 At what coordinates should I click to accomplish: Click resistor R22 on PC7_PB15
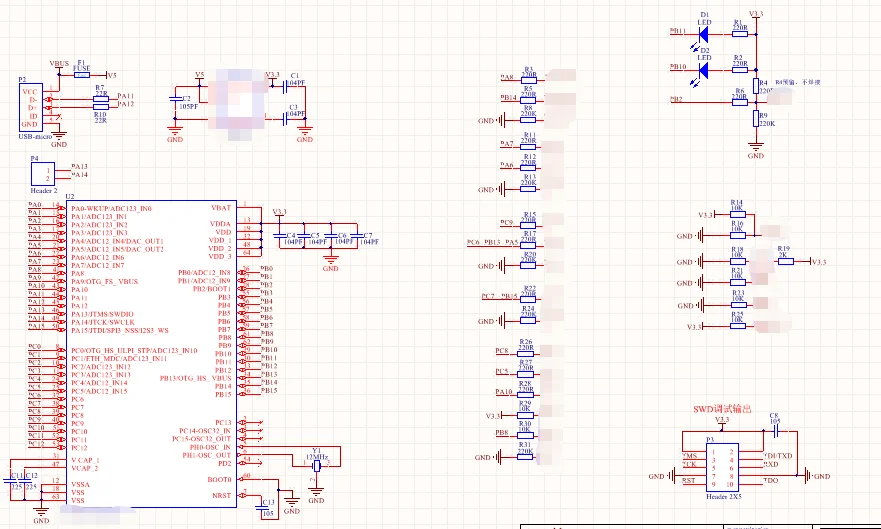coord(528,299)
